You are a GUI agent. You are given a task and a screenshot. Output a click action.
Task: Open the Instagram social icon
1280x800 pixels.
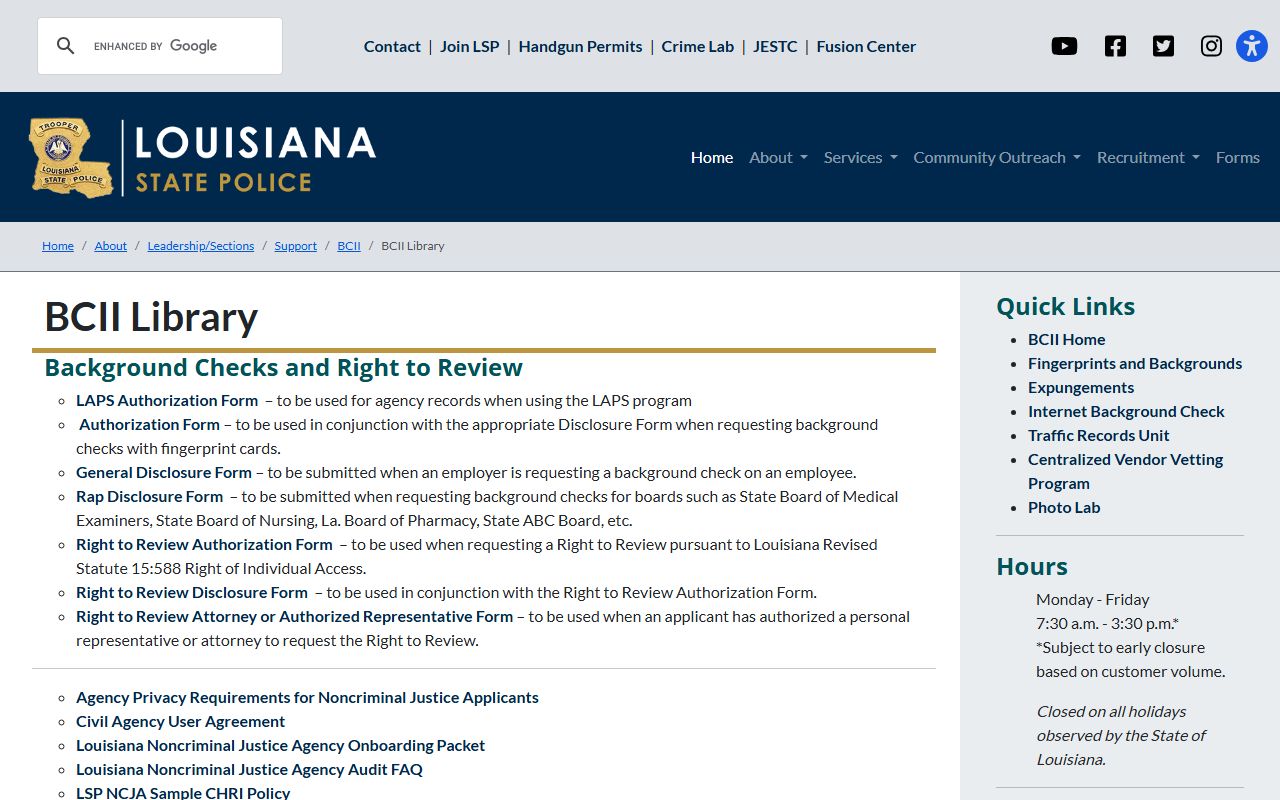tap(1211, 46)
